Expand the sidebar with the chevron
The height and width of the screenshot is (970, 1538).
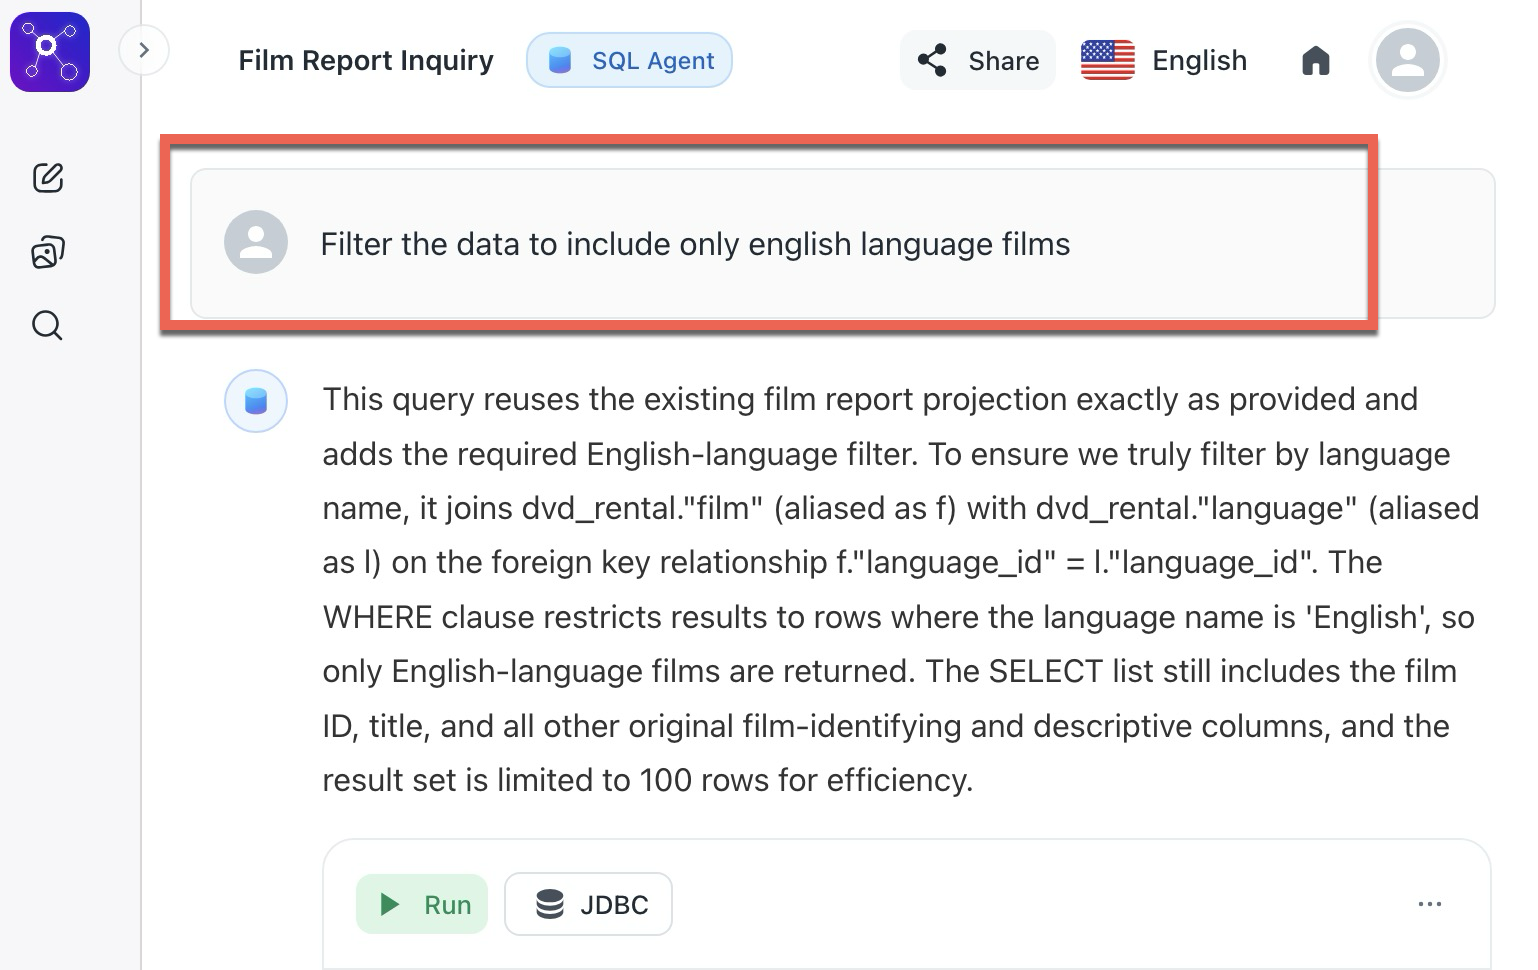coord(144,50)
